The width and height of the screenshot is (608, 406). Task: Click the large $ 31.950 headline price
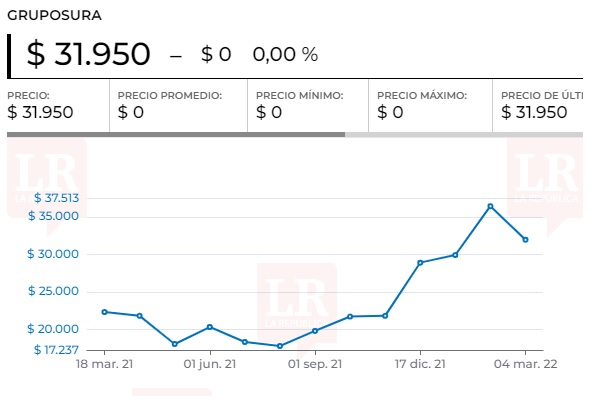[x=88, y=54]
